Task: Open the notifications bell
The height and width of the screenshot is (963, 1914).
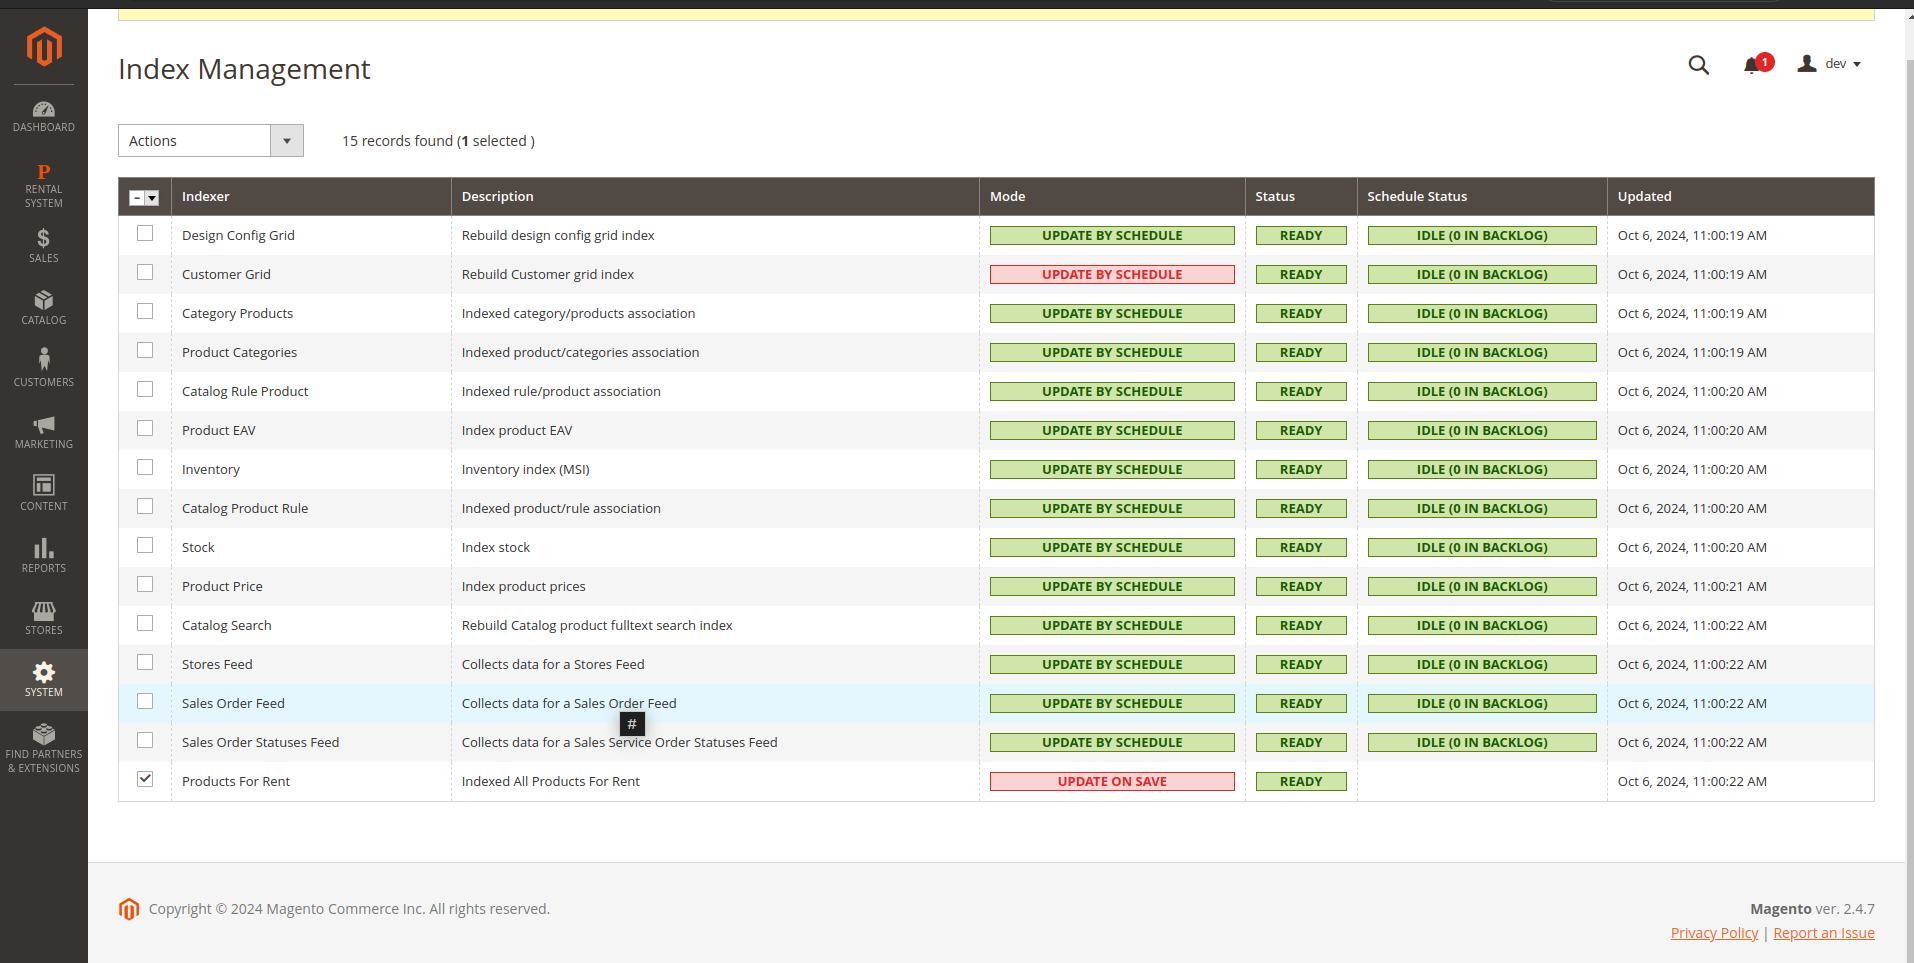Action: click(1752, 65)
